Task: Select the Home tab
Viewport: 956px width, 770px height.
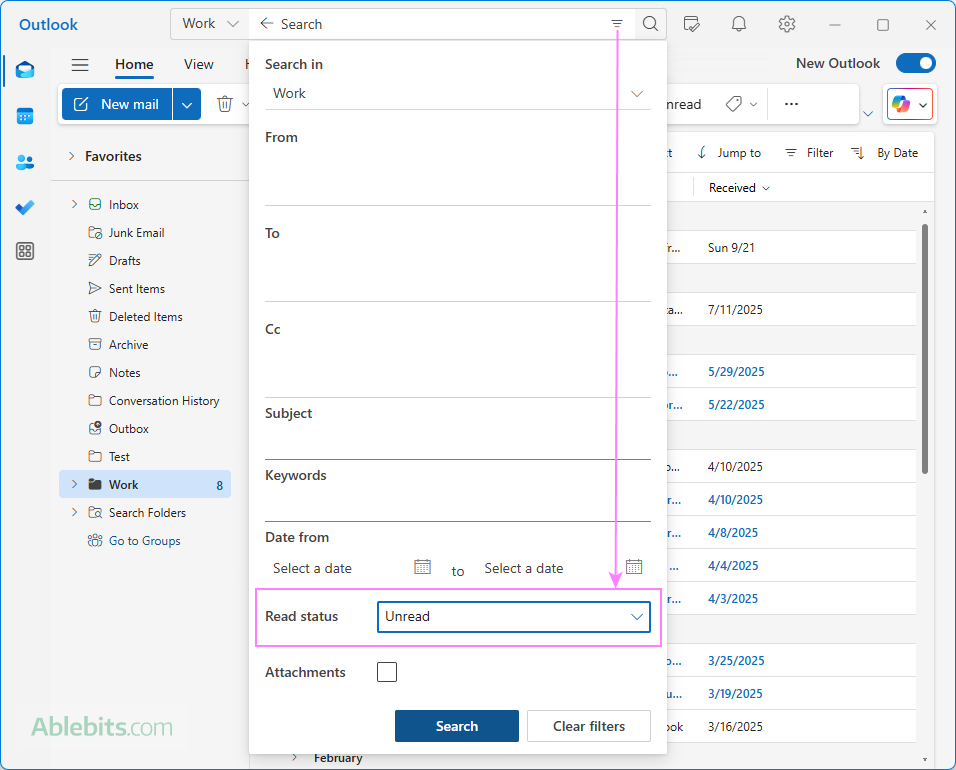Action: pyautogui.click(x=134, y=64)
